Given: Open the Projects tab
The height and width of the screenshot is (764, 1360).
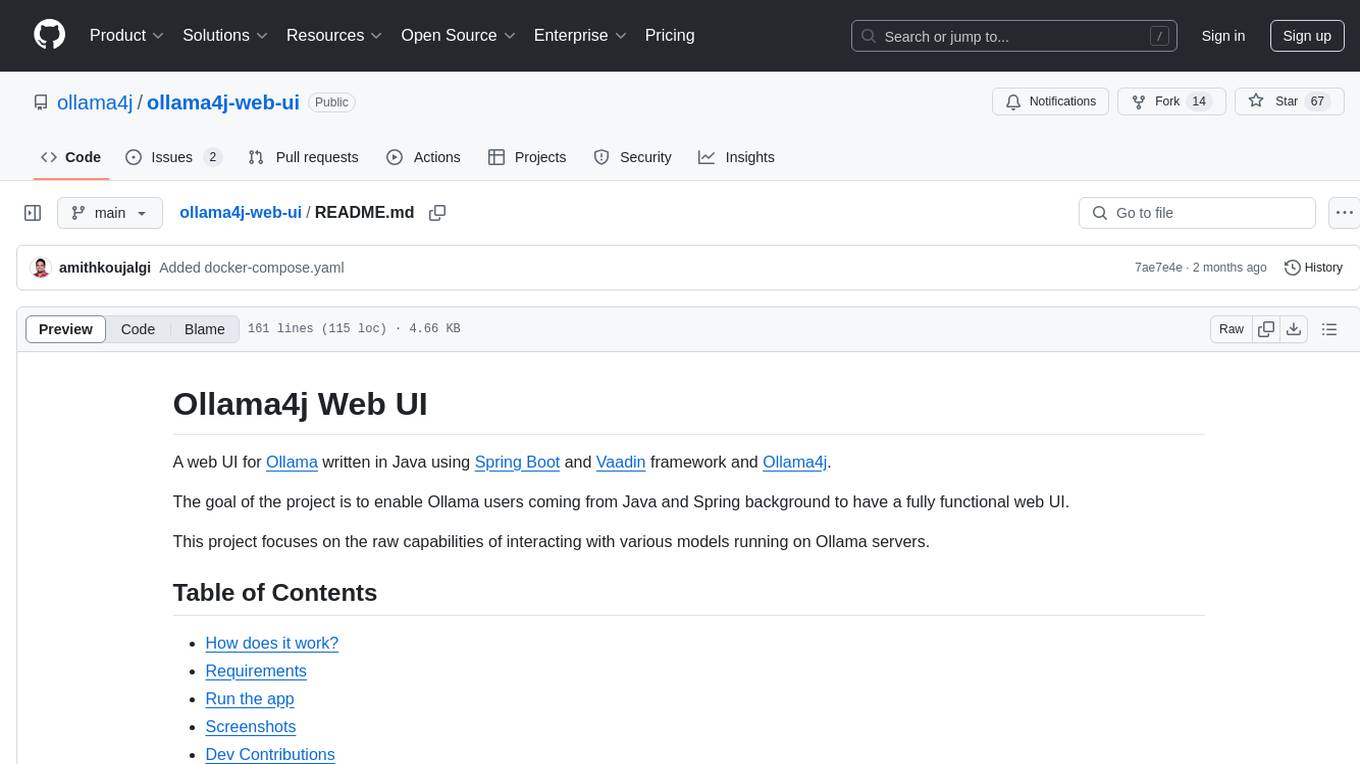Looking at the screenshot, I should point(527,157).
